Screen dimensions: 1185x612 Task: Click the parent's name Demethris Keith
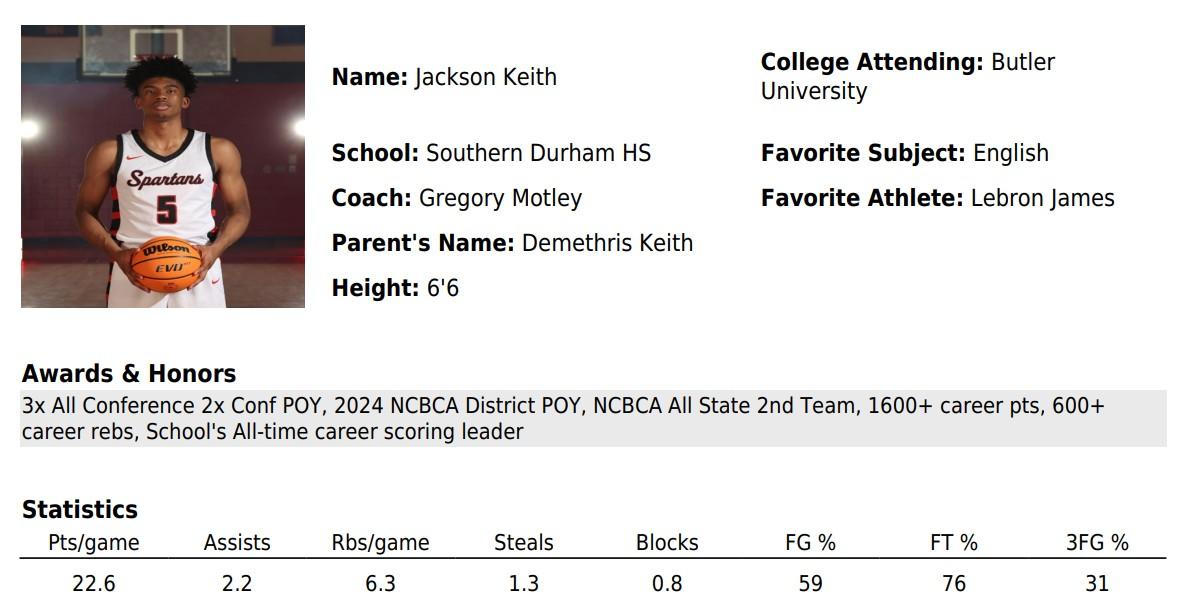click(608, 243)
